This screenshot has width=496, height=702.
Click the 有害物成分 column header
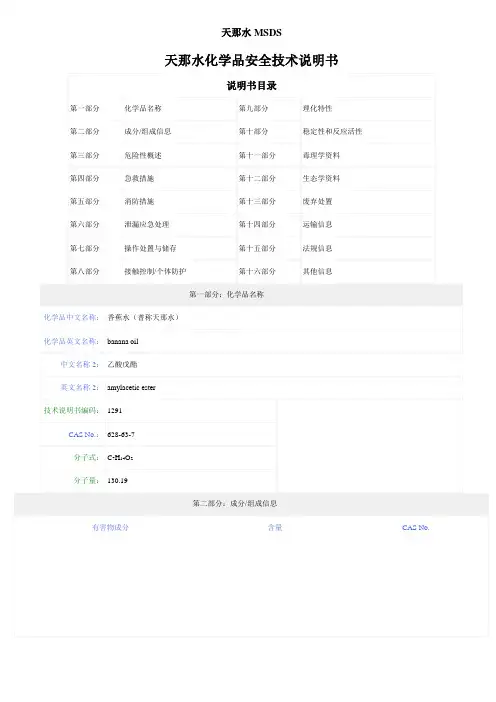110,527
